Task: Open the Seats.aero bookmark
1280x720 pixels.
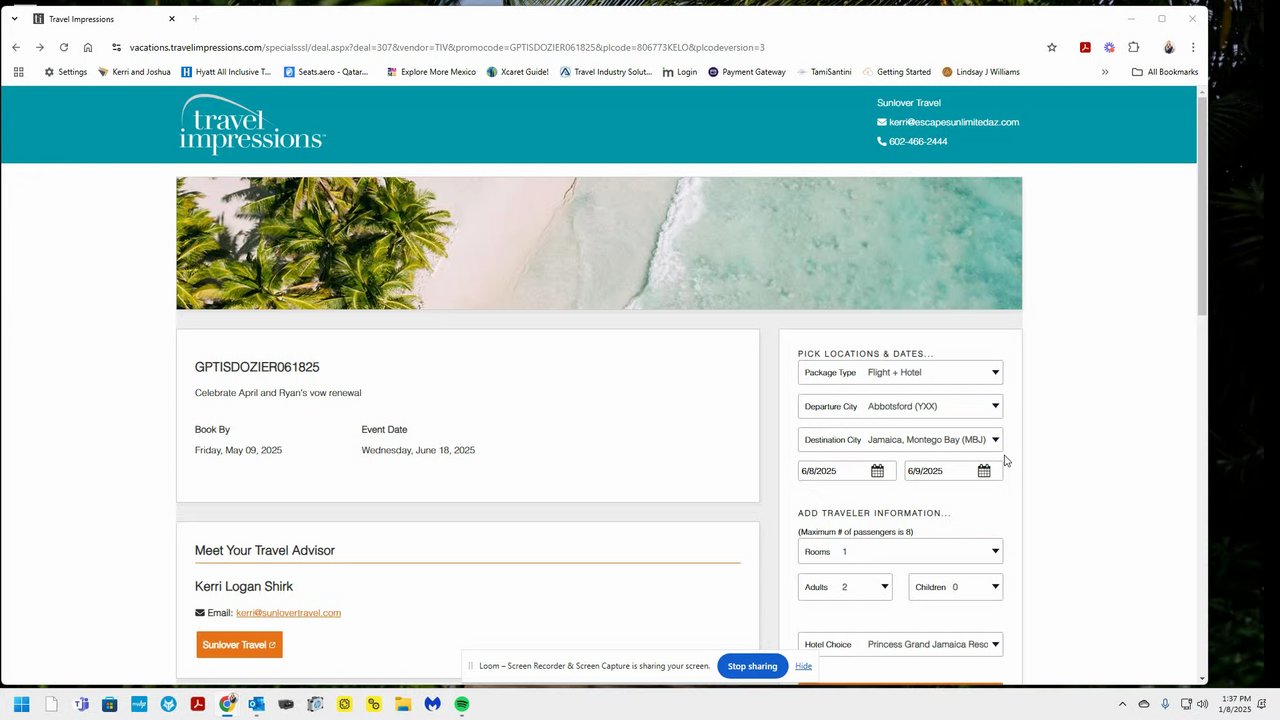Action: 326,72
